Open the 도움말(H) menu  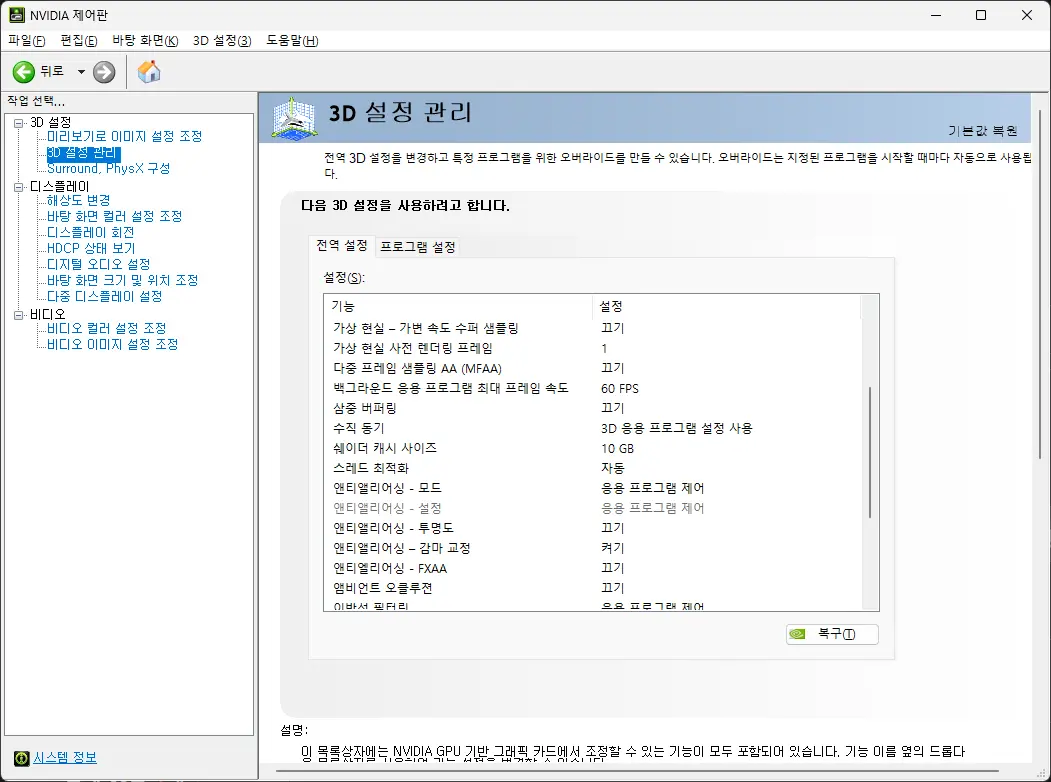point(292,41)
